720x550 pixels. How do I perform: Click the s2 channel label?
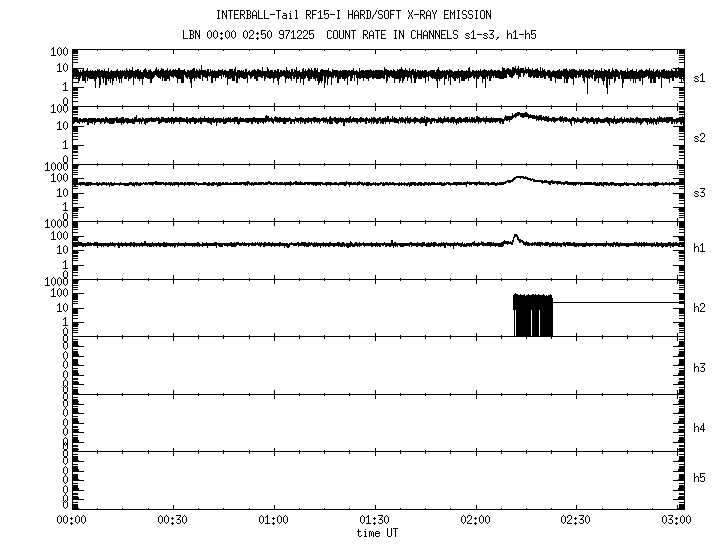pos(699,138)
